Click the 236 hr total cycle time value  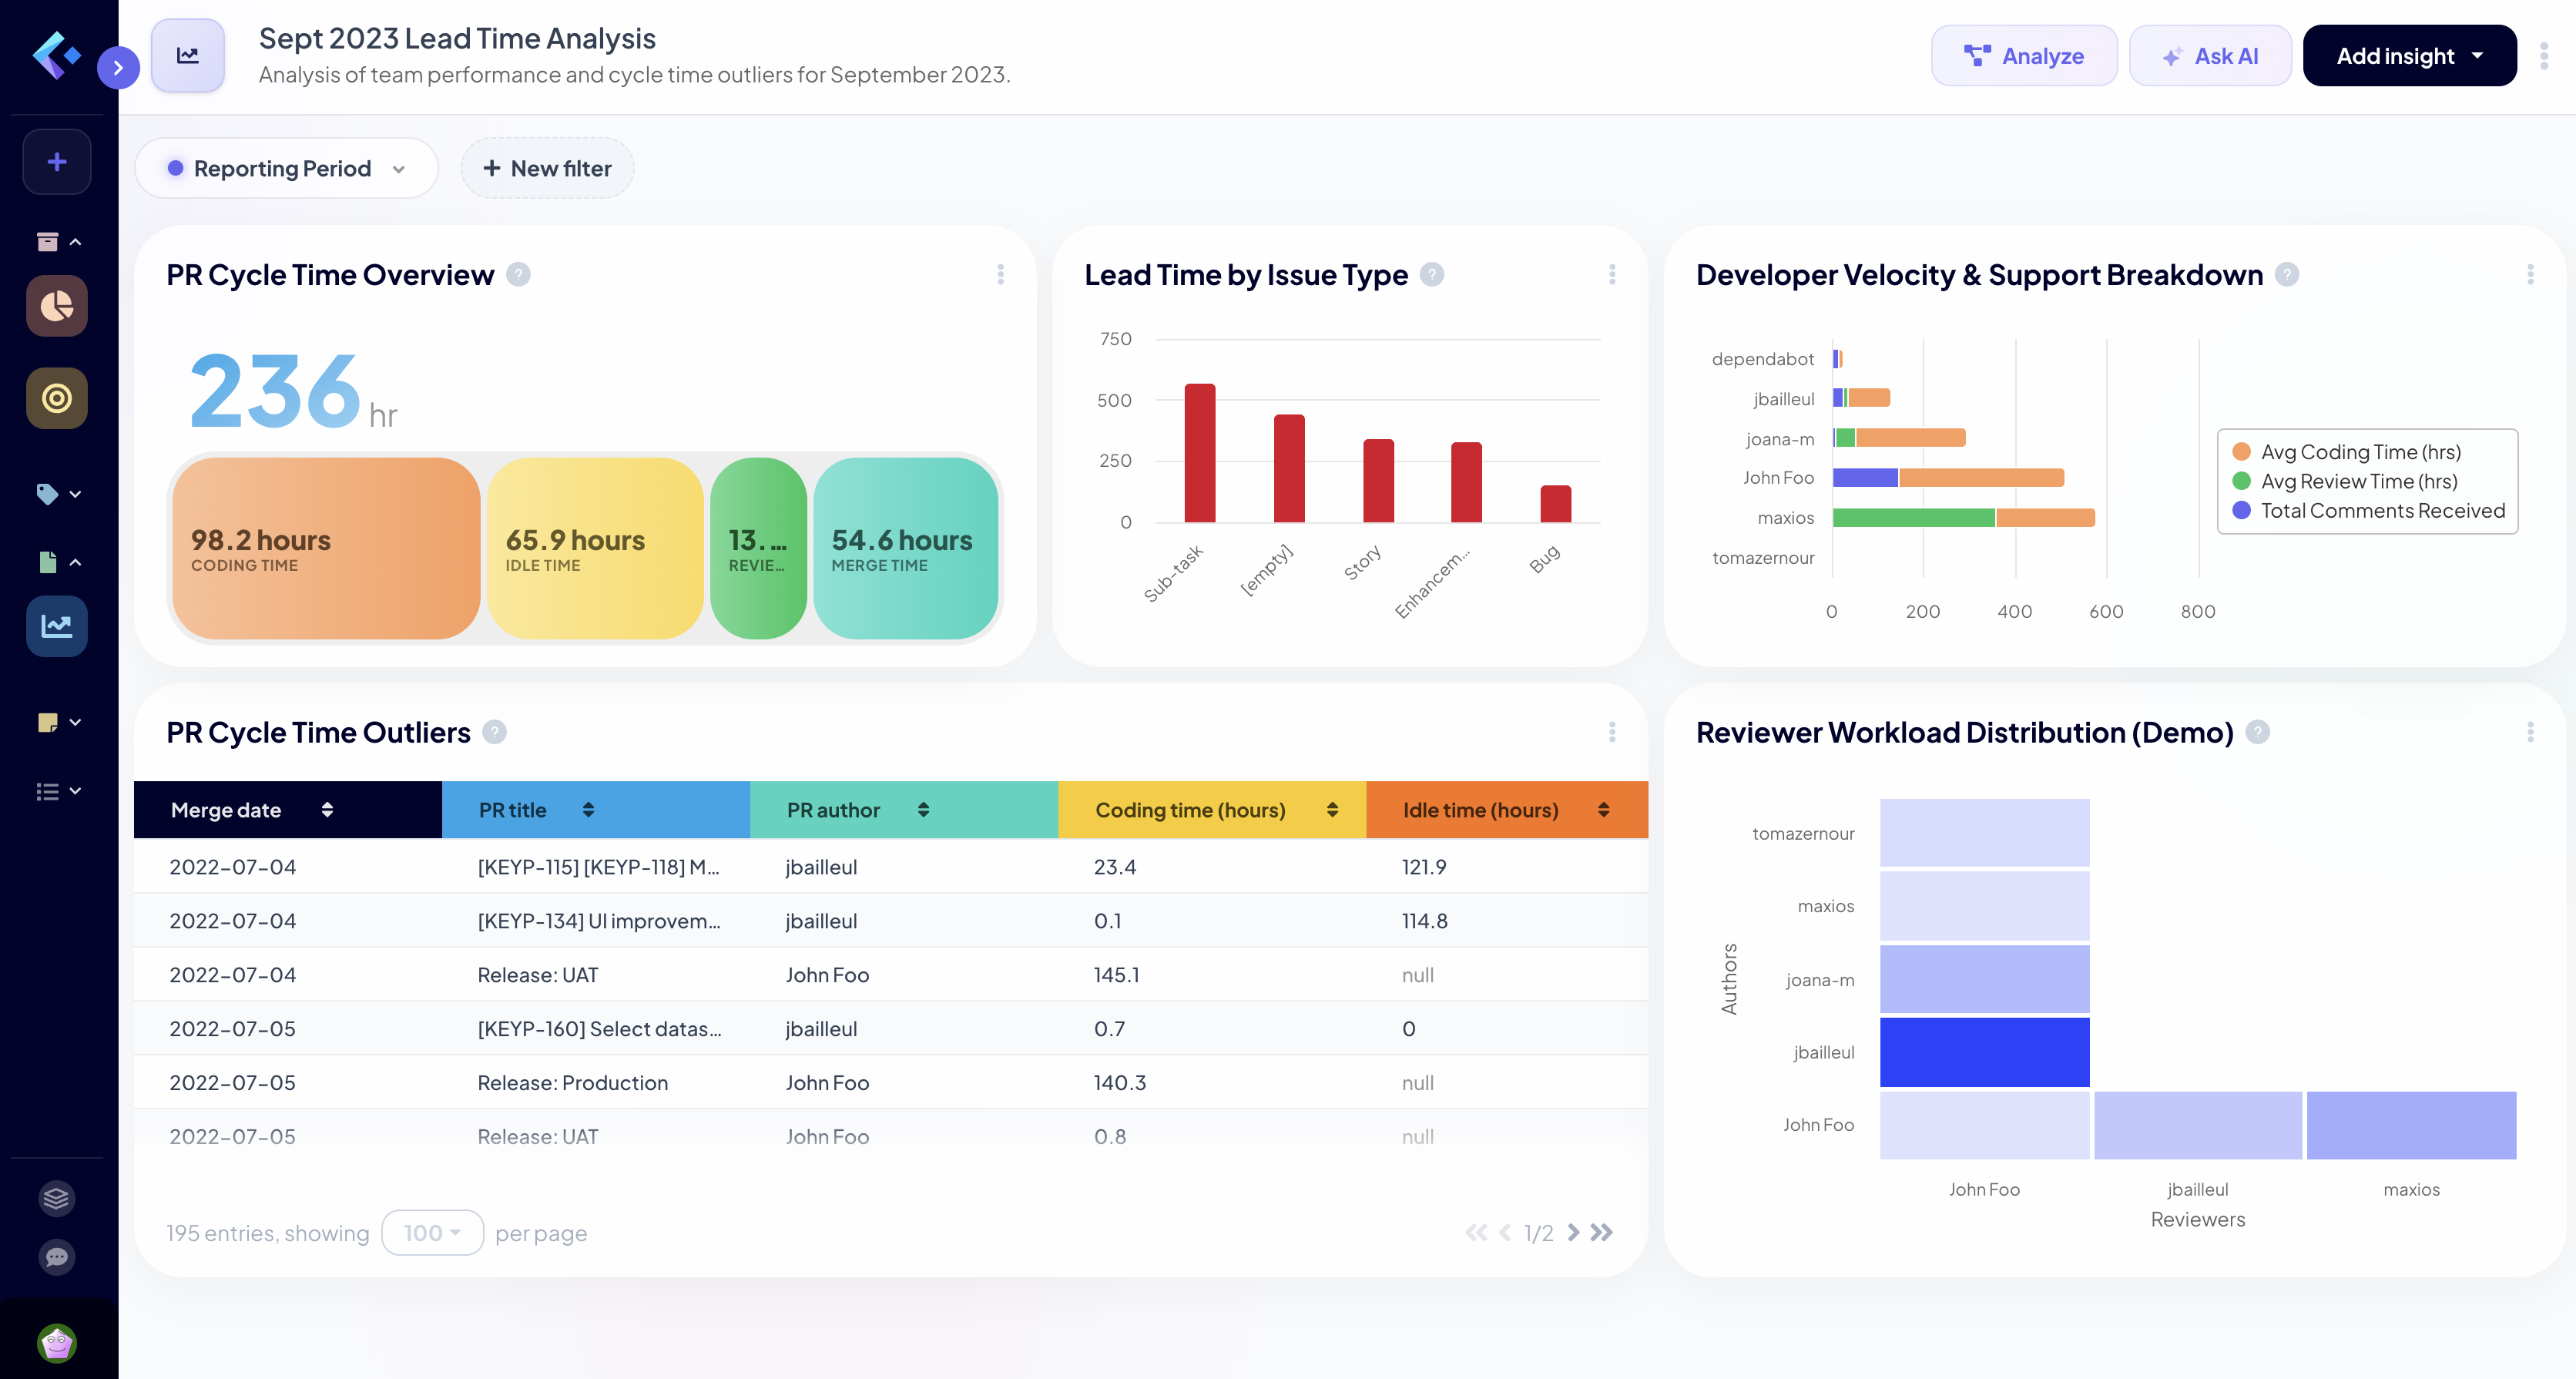pyautogui.click(x=293, y=392)
